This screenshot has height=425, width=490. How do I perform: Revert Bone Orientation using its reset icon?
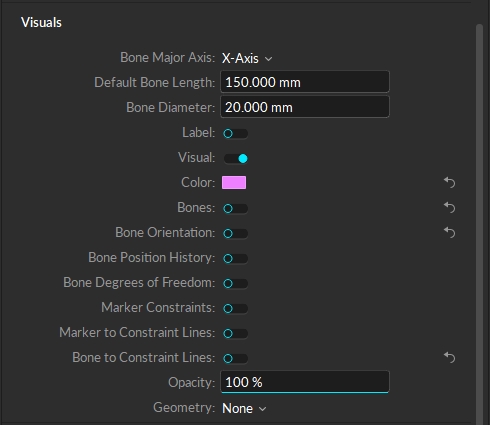point(449,232)
